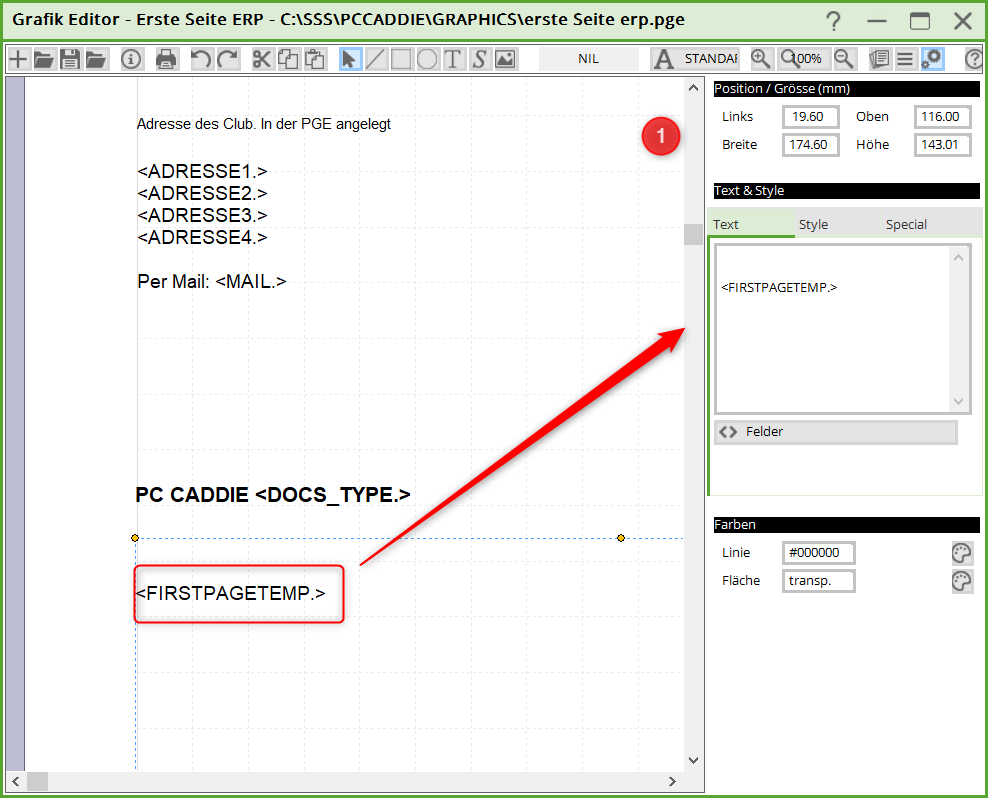This screenshot has width=988, height=798.
Task: Open color picker for Fläche
Action: [x=961, y=582]
